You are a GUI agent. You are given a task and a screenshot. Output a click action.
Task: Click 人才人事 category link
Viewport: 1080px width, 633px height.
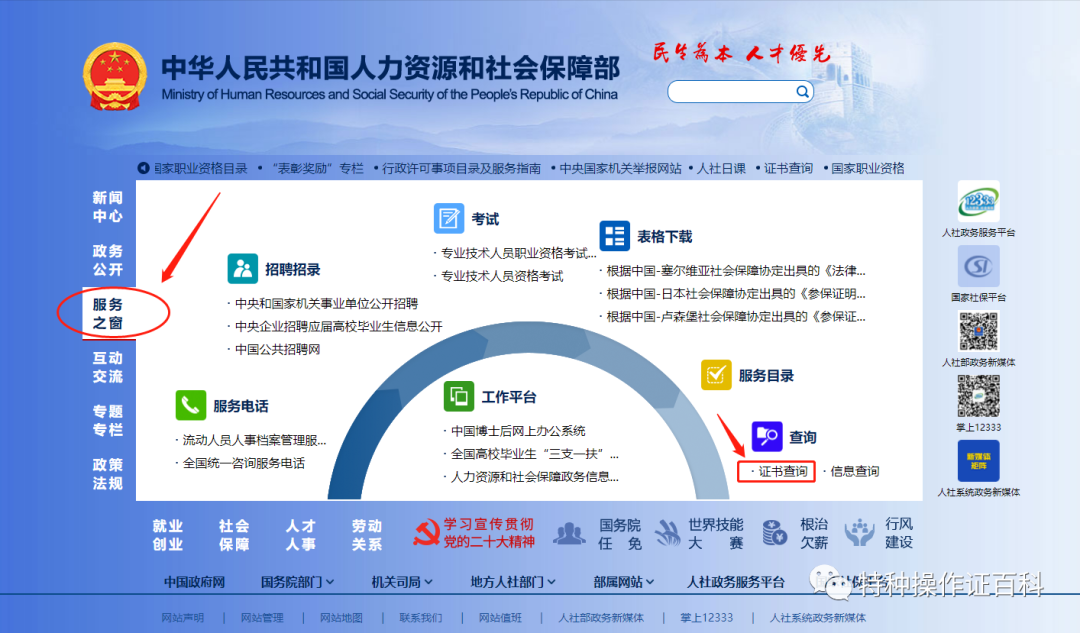click(x=301, y=535)
